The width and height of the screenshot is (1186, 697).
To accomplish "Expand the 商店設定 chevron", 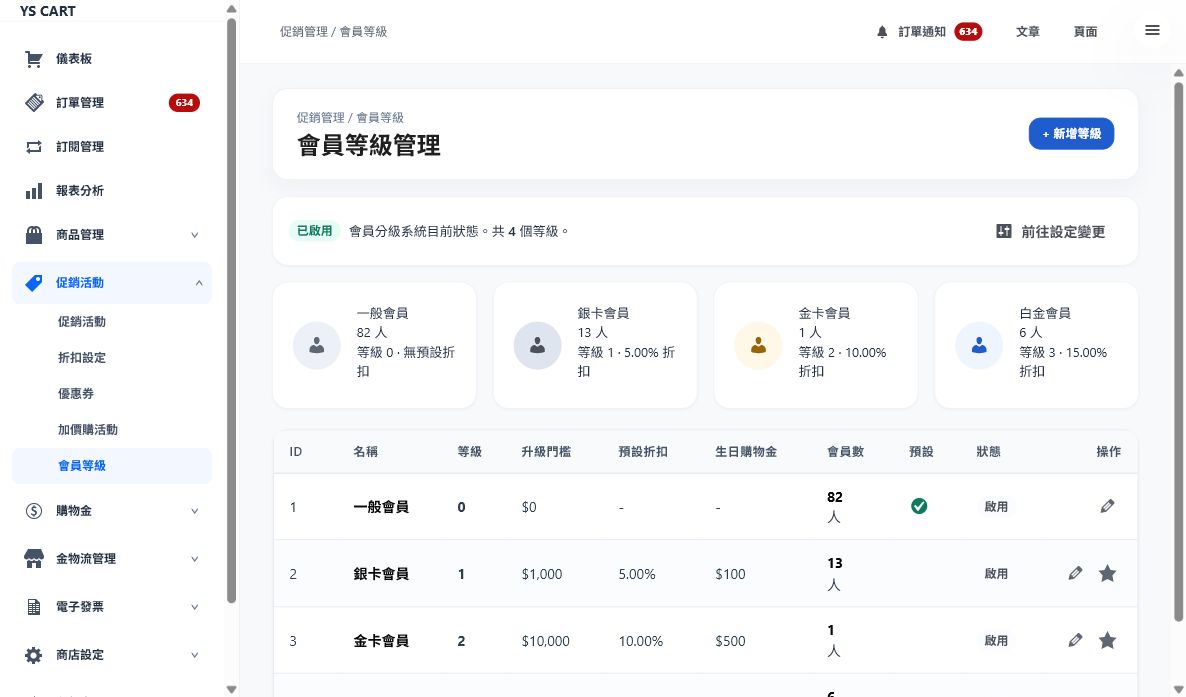I will pyautogui.click(x=194, y=655).
